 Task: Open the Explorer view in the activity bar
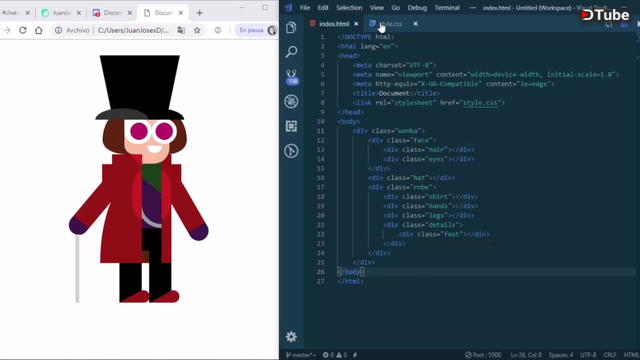click(x=291, y=28)
